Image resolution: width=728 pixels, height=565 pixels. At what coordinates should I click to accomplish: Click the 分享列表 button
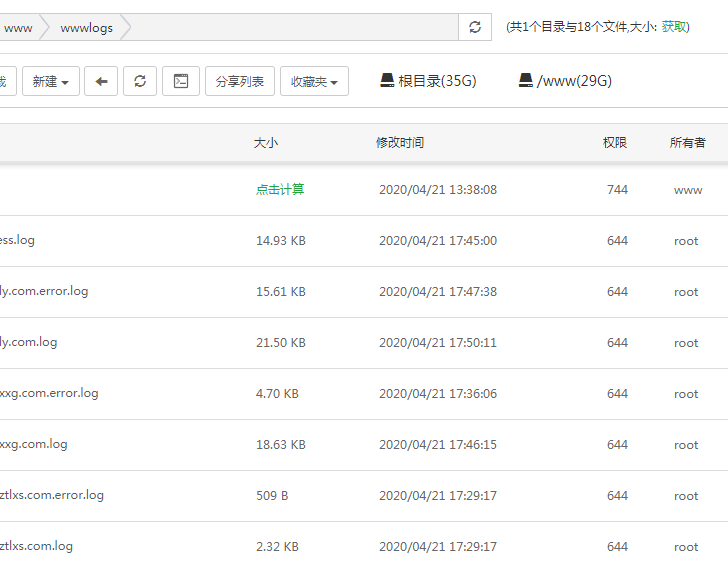click(x=240, y=81)
